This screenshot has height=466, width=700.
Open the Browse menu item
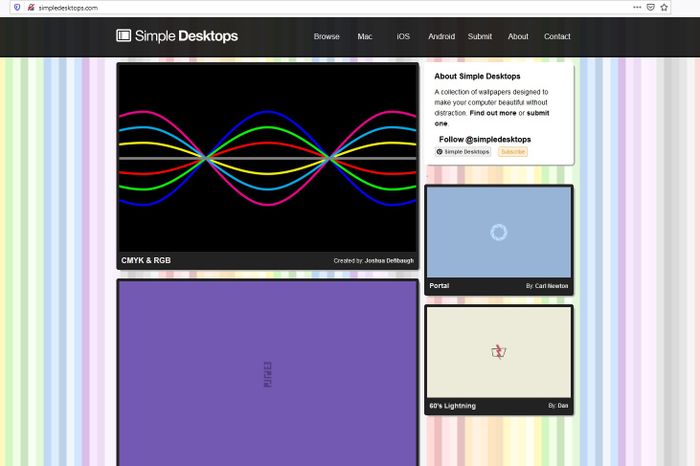[x=326, y=37]
